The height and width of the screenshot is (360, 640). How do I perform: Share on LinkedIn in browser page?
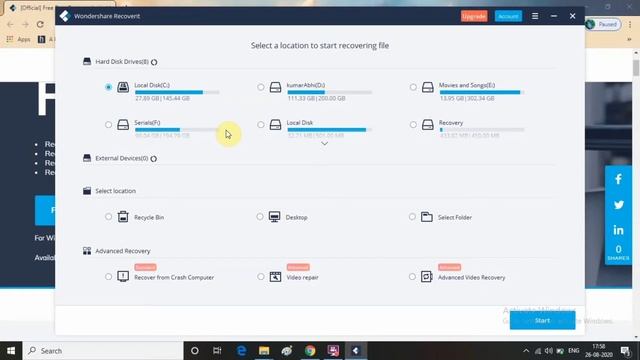click(x=618, y=230)
